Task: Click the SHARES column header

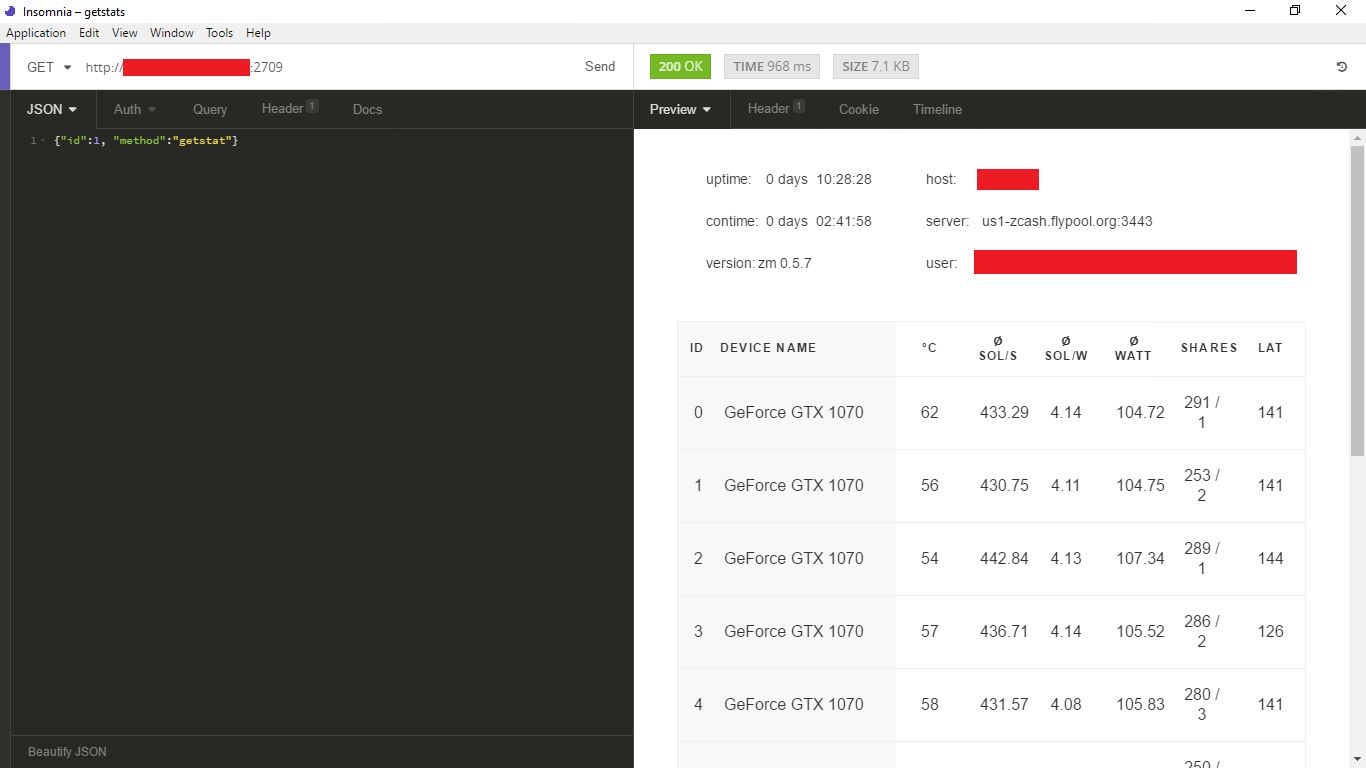Action: pos(1209,348)
